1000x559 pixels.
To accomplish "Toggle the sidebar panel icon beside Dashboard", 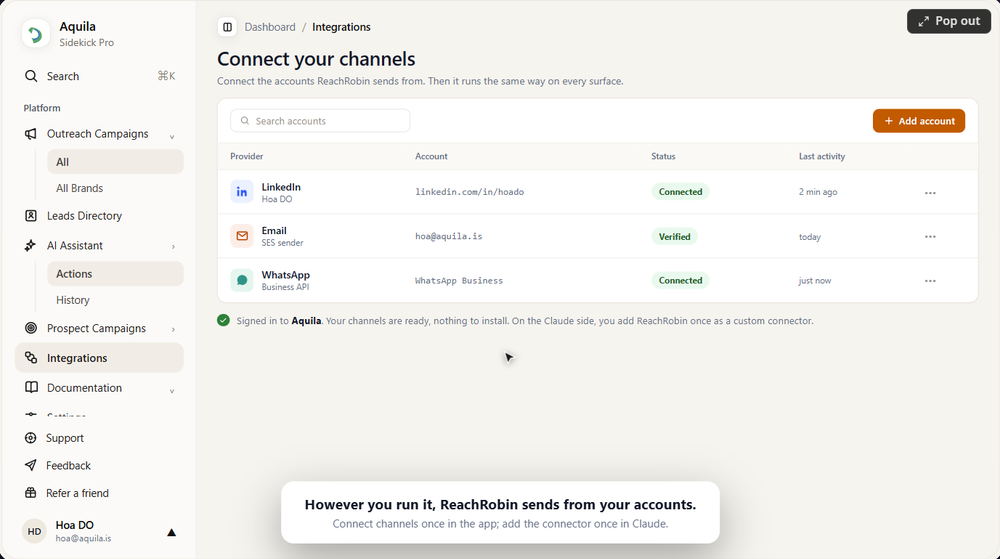I will [227, 27].
